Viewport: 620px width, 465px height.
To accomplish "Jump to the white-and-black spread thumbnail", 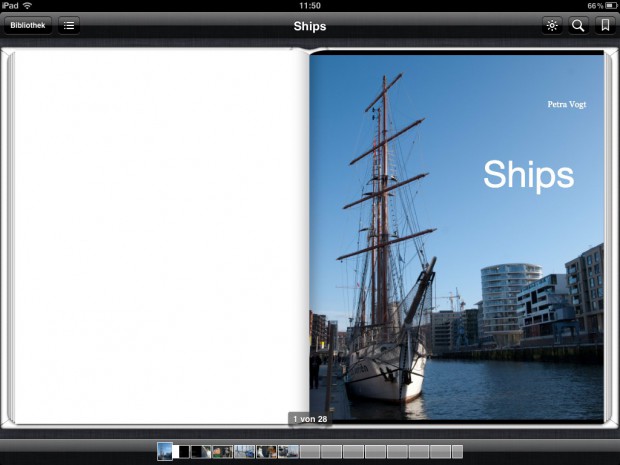I will pyautogui.click(x=181, y=452).
